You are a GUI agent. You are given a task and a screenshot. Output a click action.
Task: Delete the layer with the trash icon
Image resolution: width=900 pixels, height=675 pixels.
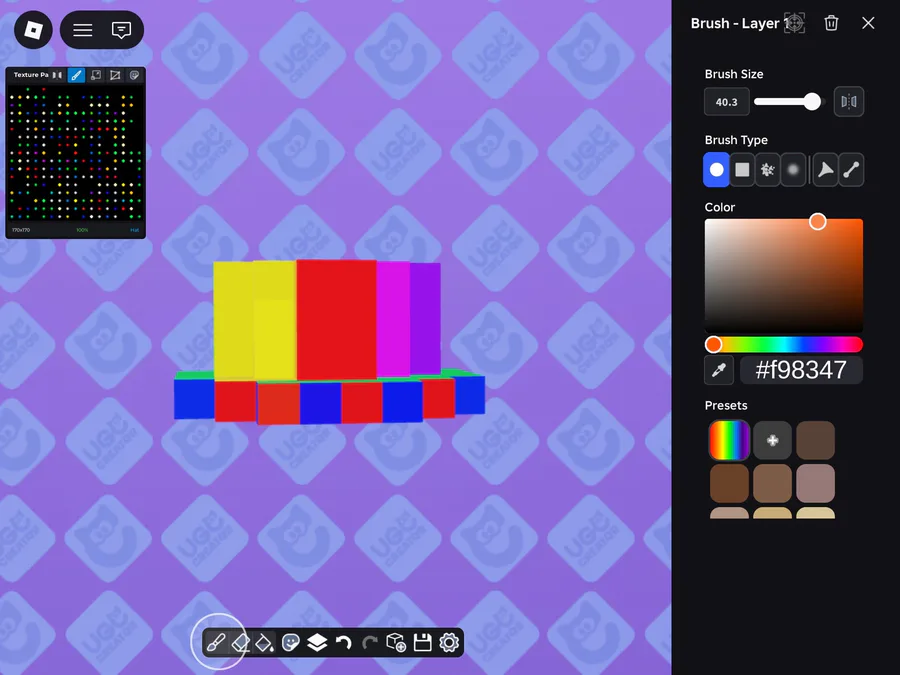[831, 23]
